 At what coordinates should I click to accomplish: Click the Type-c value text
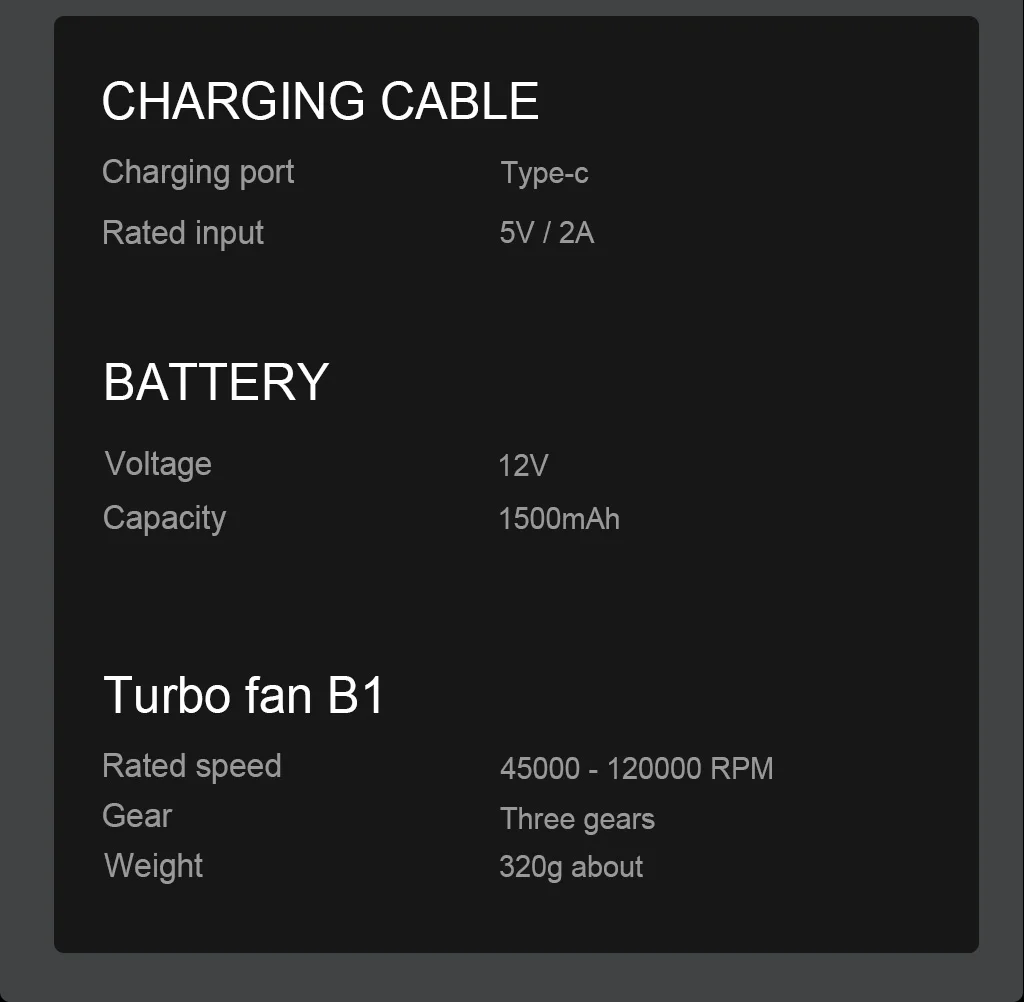click(x=544, y=174)
